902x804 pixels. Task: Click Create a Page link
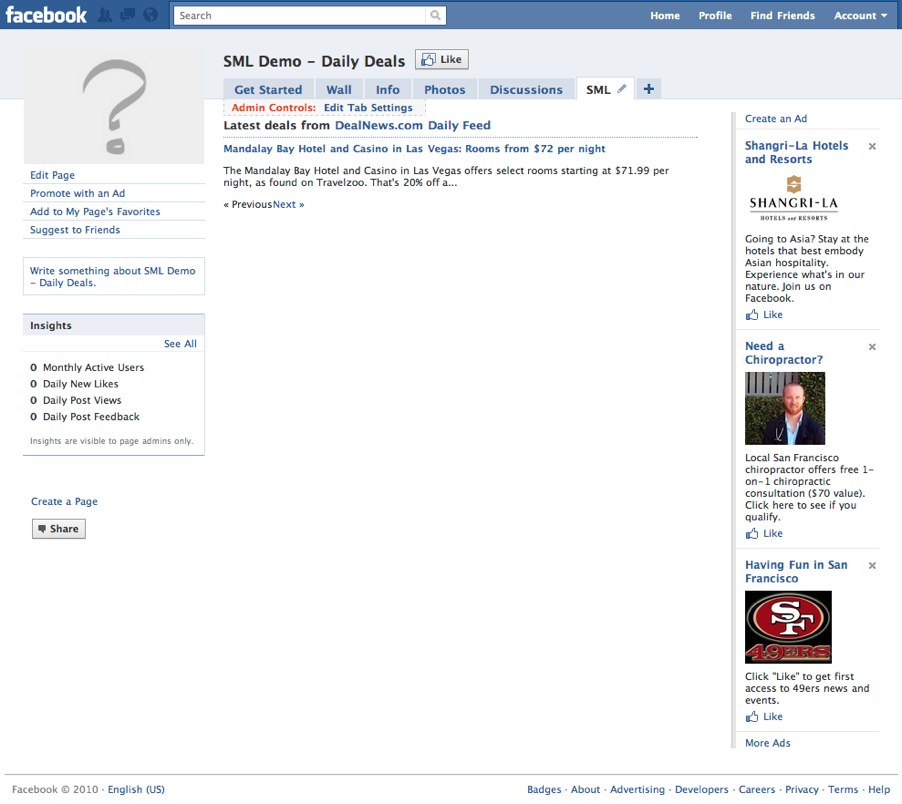[64, 501]
